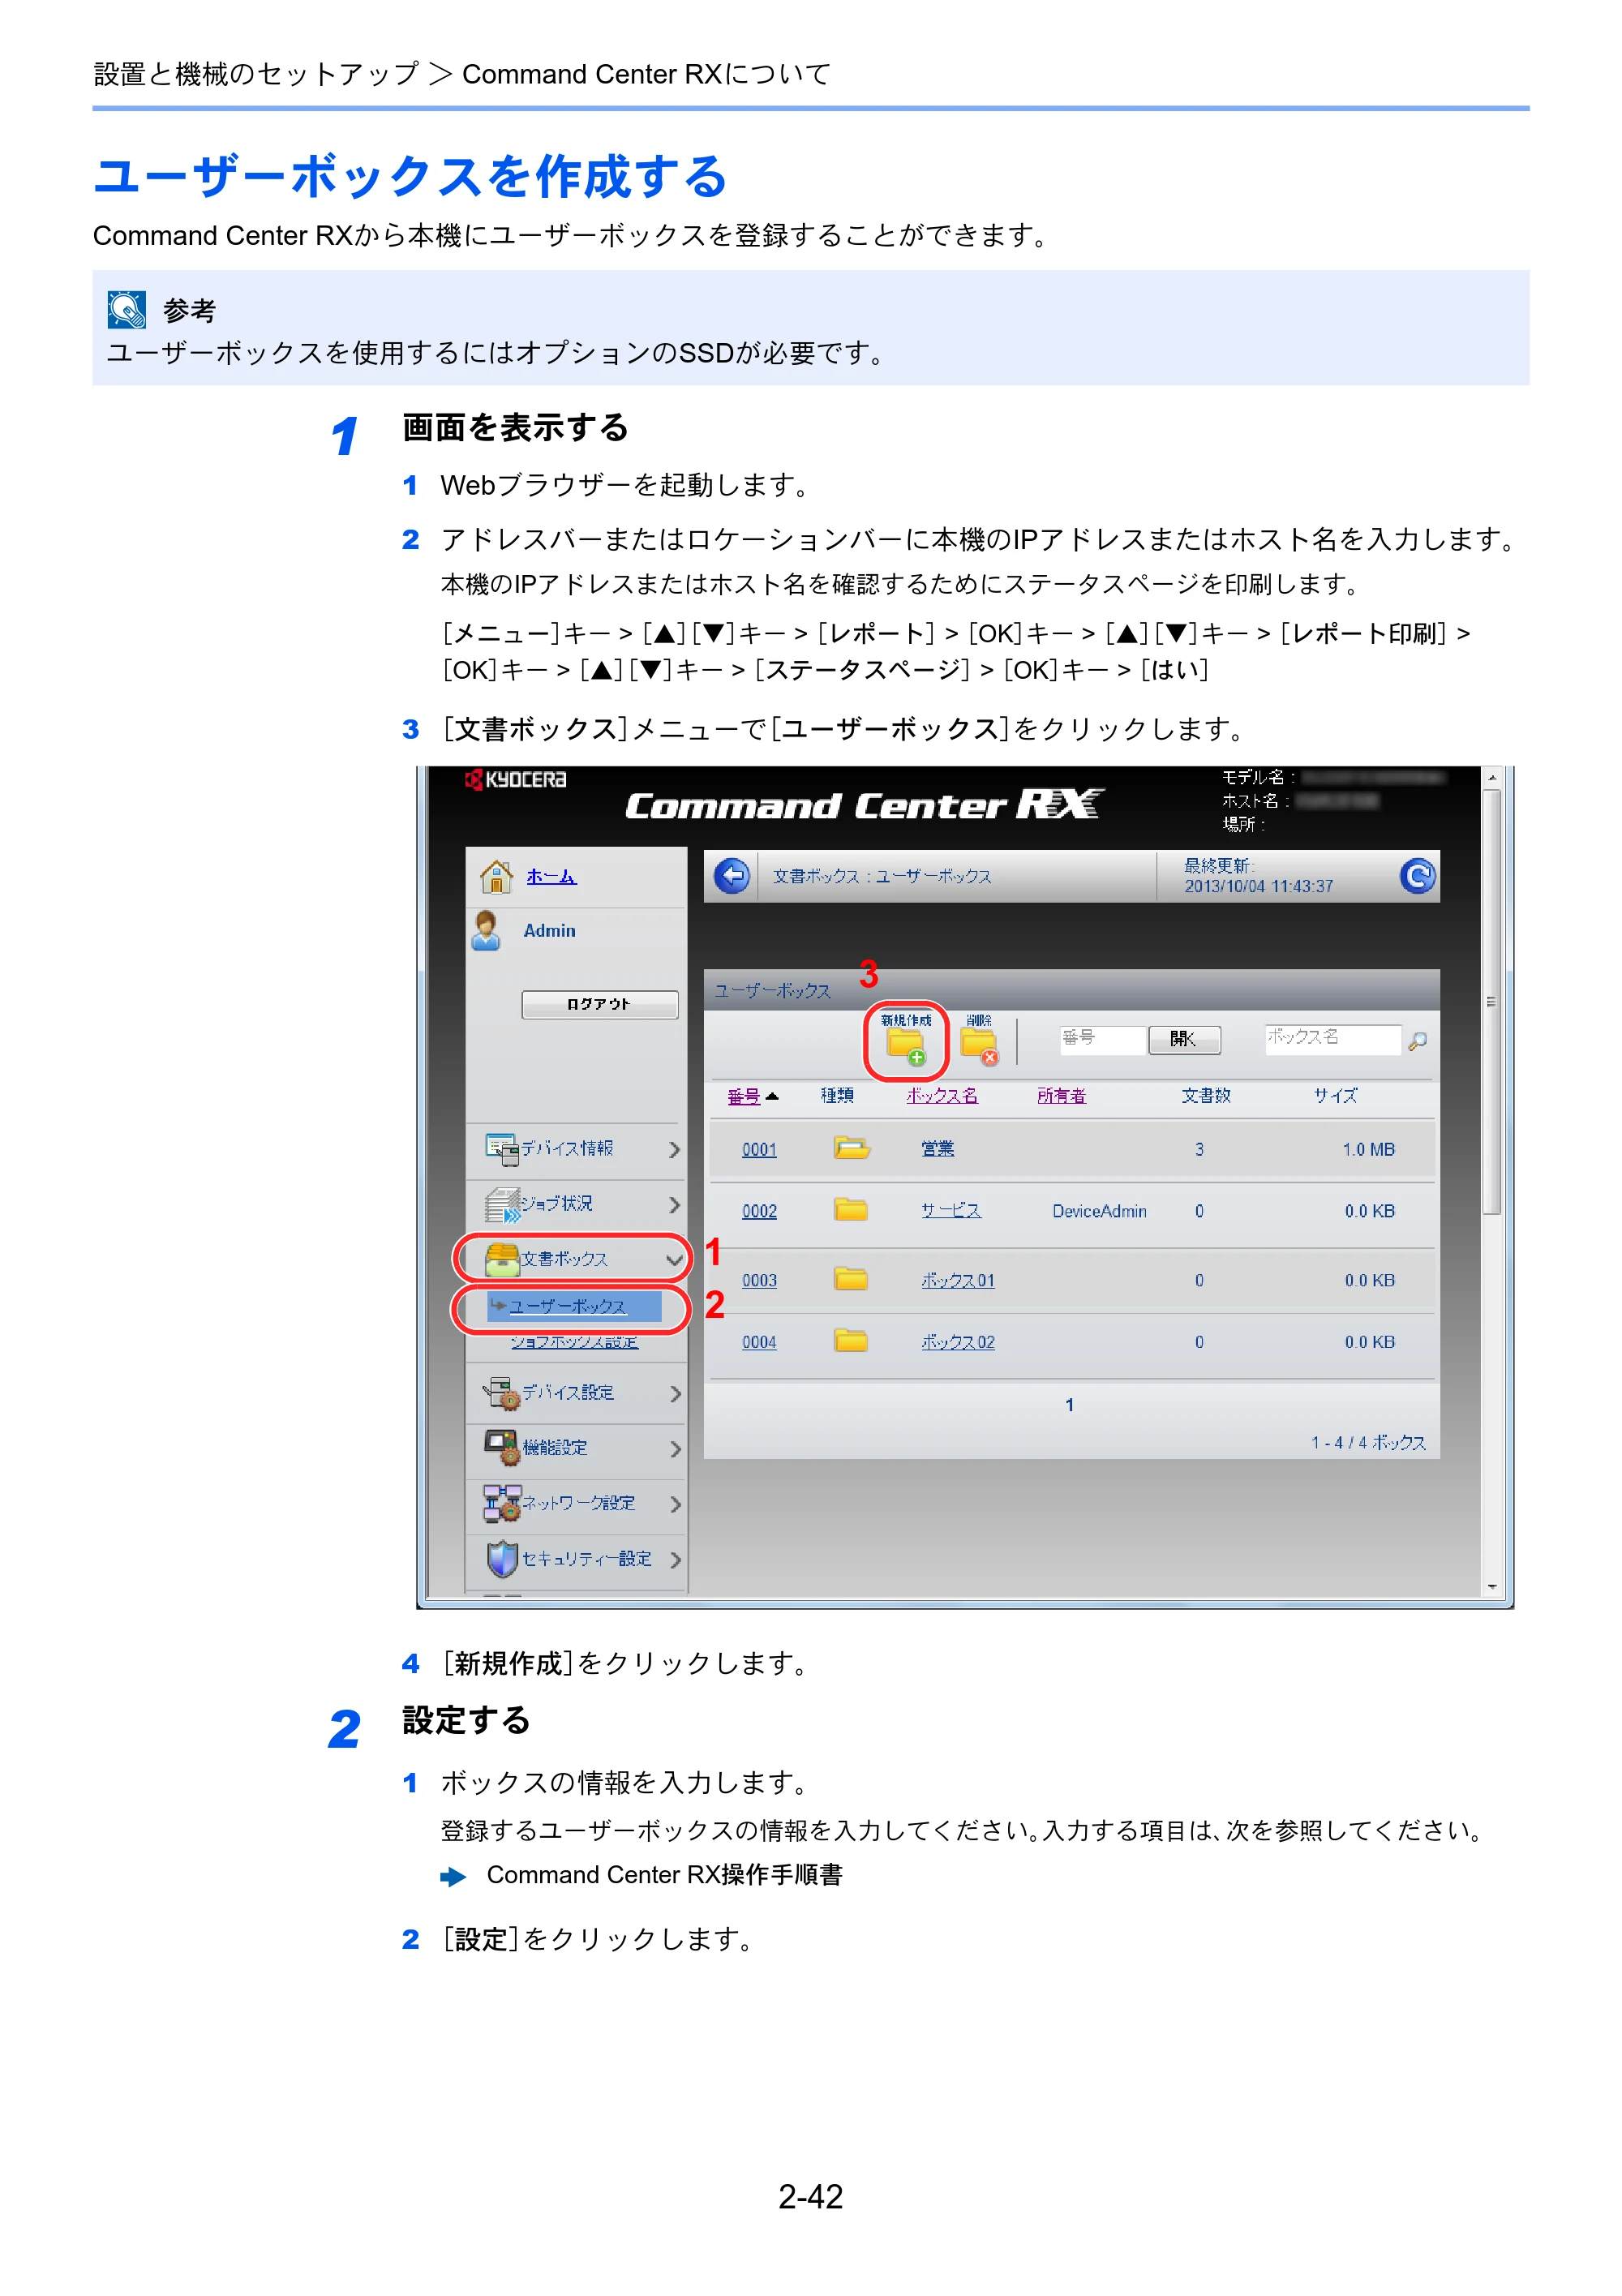
Task: Expand the ネットワーク設定 menu chevron
Action: coord(675,1504)
